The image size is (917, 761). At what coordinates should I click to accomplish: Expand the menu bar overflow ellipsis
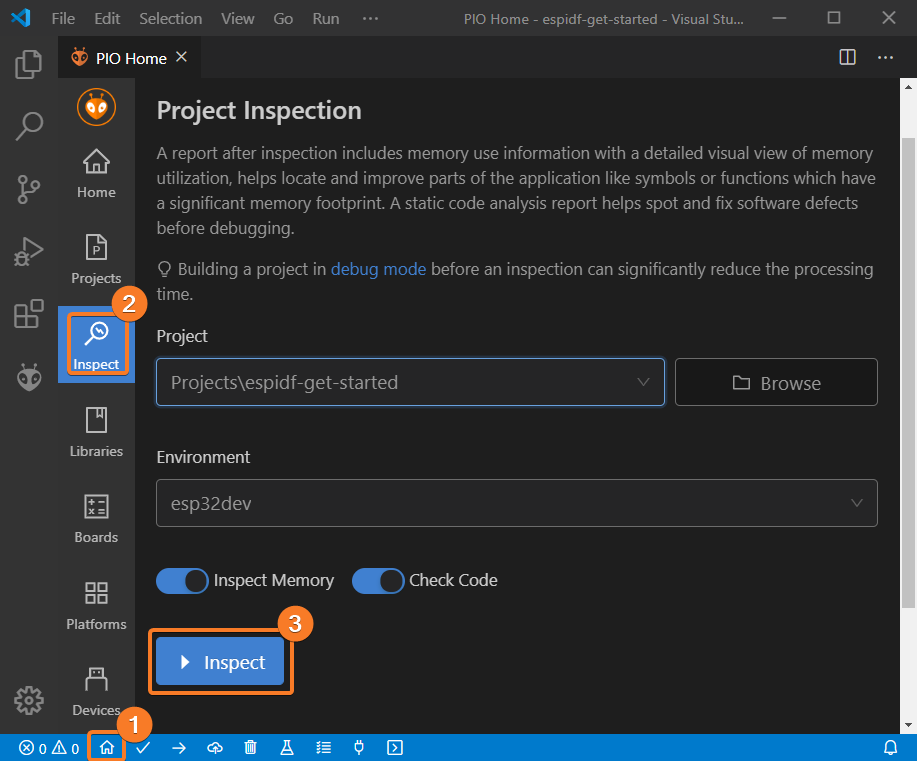(x=370, y=19)
